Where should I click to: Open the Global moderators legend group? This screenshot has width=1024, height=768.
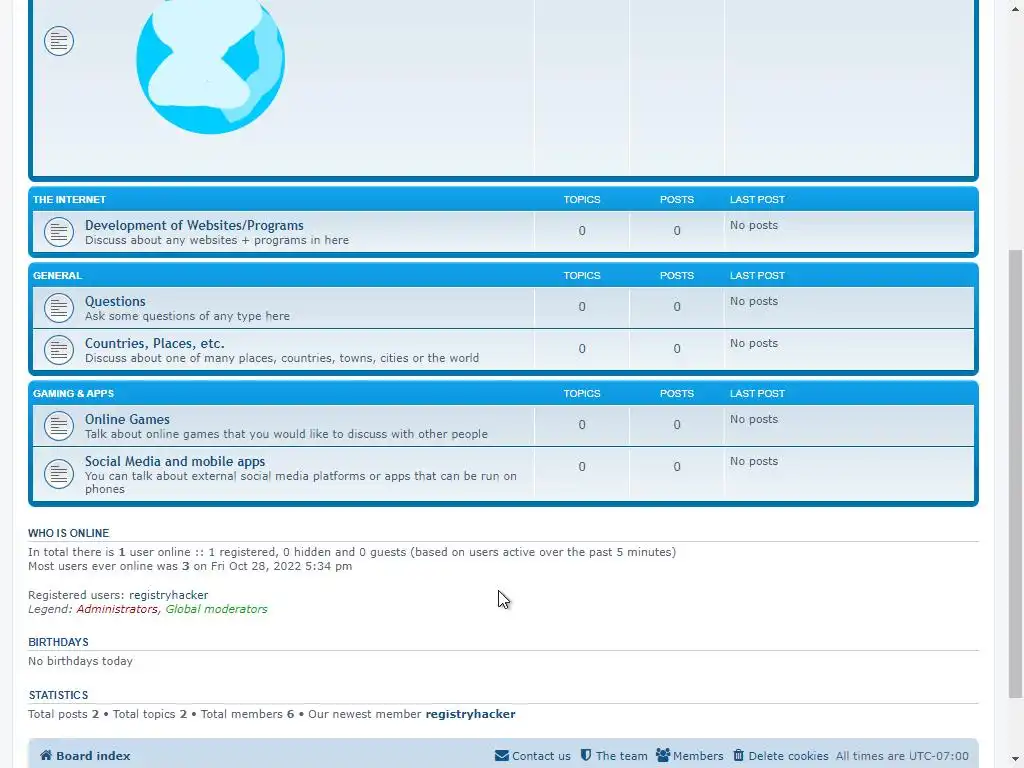216,609
